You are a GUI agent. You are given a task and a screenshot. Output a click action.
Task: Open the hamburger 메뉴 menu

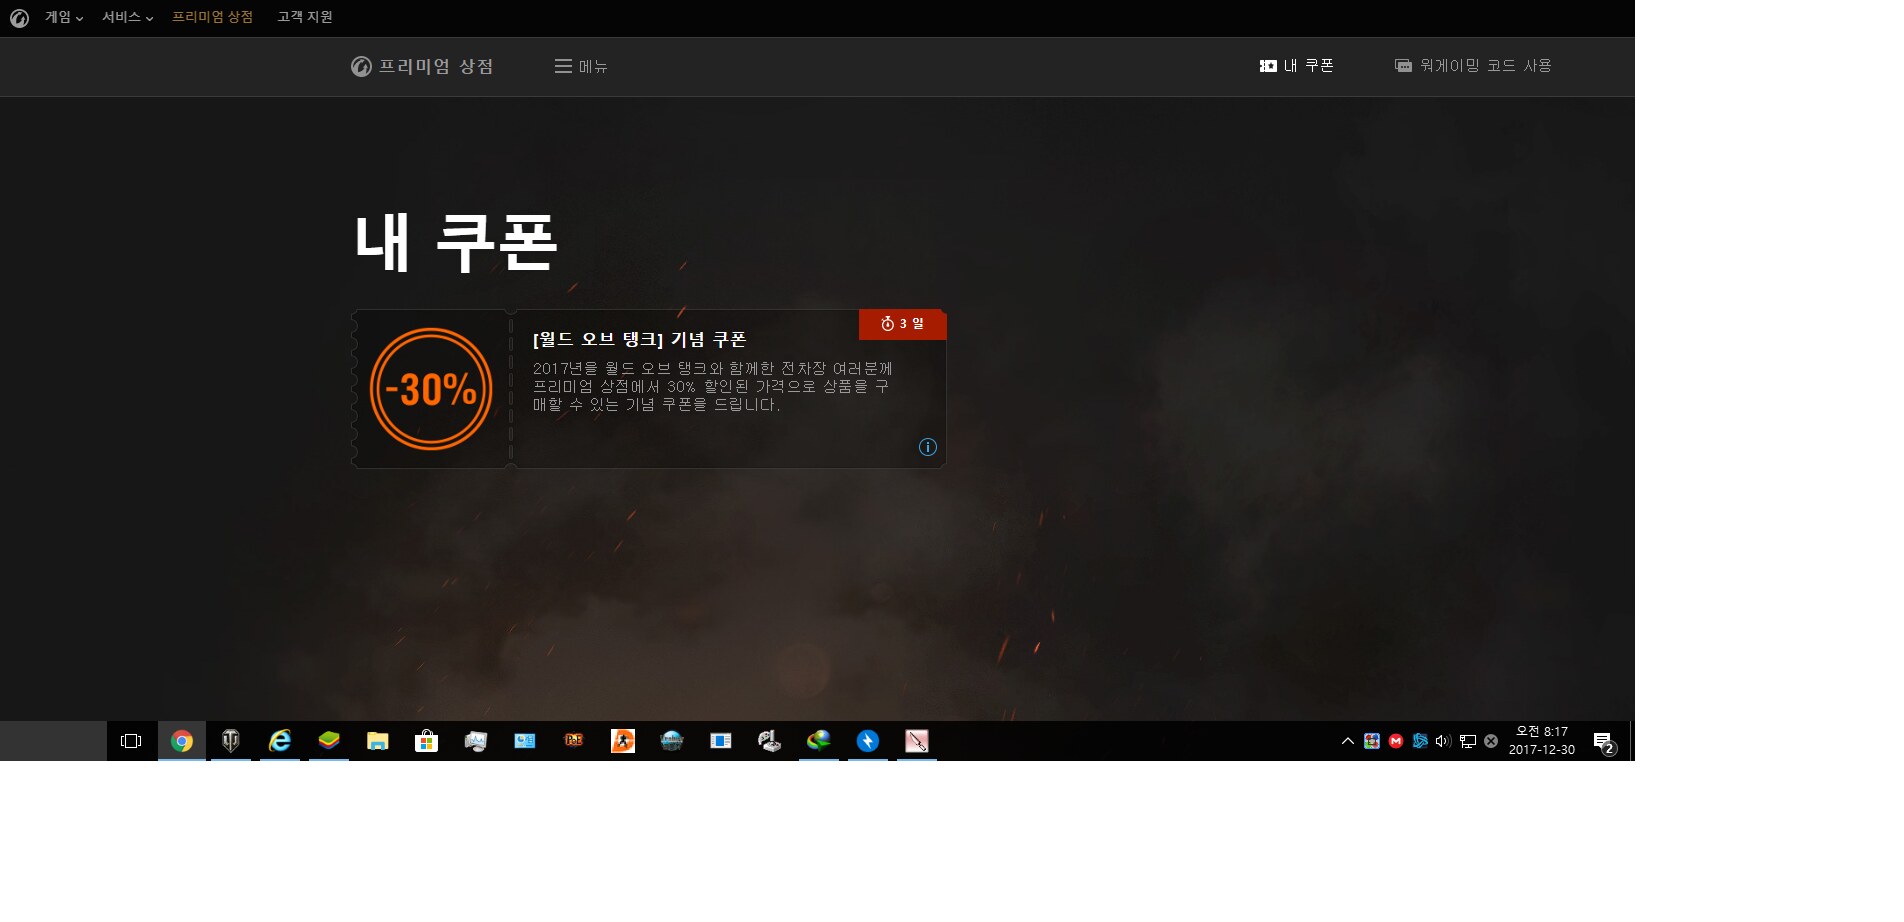tap(581, 66)
